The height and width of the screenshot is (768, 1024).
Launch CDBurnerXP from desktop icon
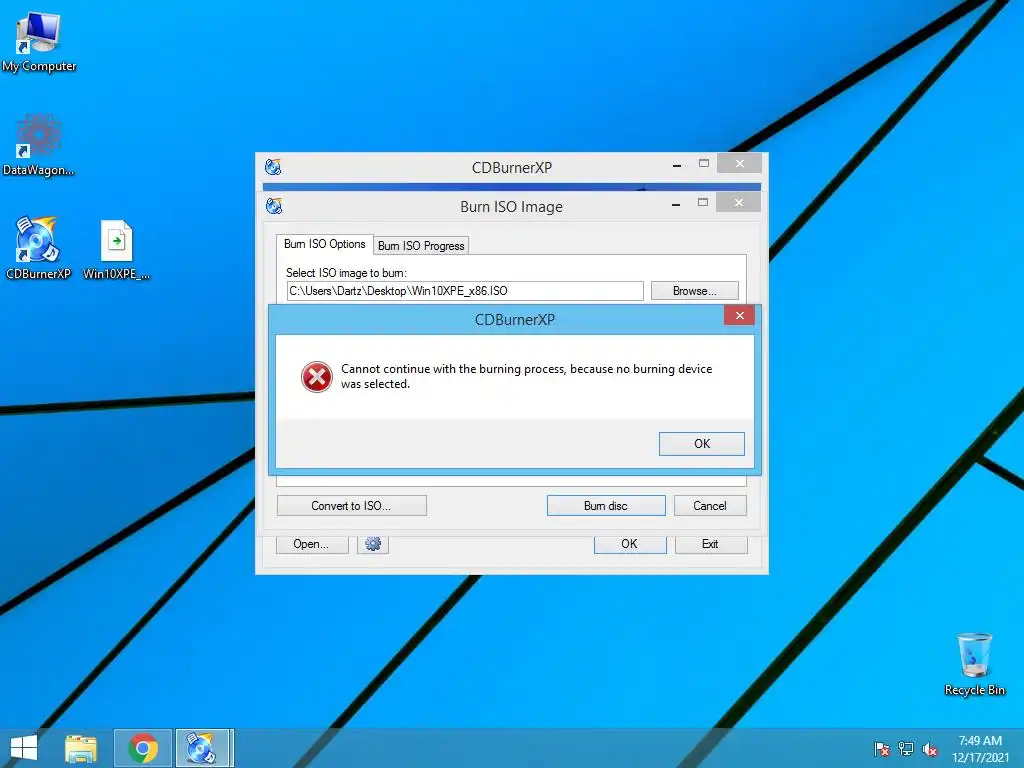tap(38, 248)
